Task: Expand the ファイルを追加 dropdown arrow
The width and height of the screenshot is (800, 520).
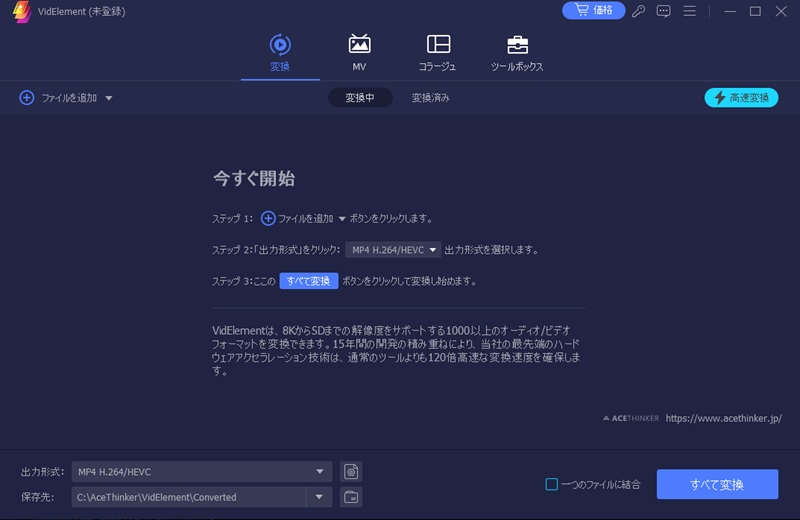Action: tap(109, 98)
